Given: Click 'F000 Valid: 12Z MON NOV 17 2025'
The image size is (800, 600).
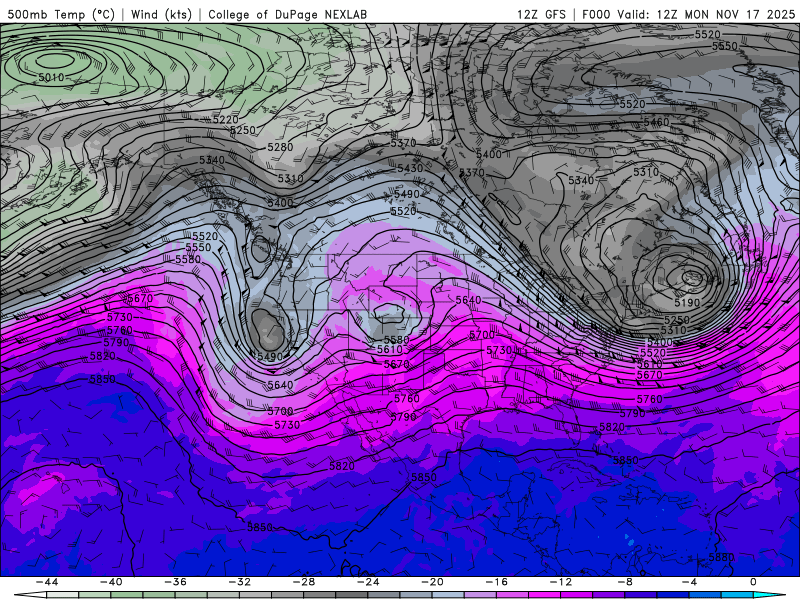Looking at the screenshot, I should tap(688, 14).
